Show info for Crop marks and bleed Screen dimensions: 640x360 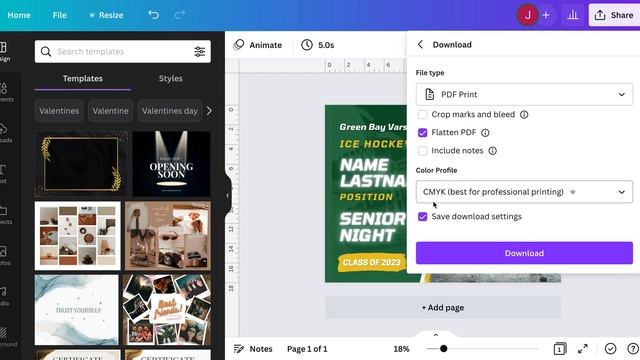pyautogui.click(x=524, y=115)
